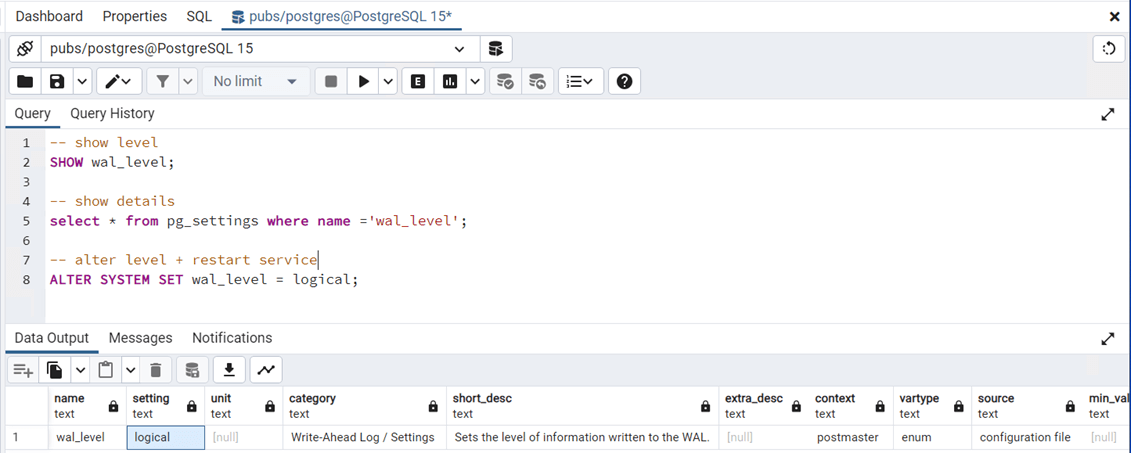Click the Rollback transaction icon
This screenshot has width=1131, height=453.
pos(537,82)
